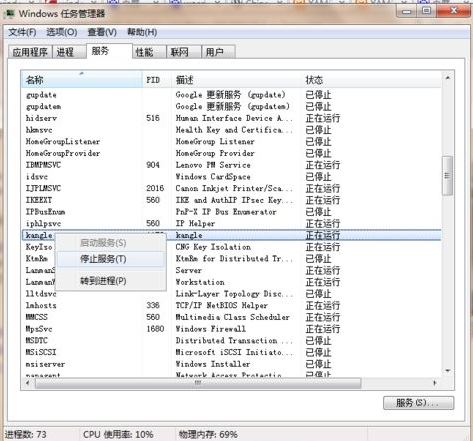This screenshot has width=473, height=441.
Task: Sort by the PID column header
Action: (x=157, y=80)
